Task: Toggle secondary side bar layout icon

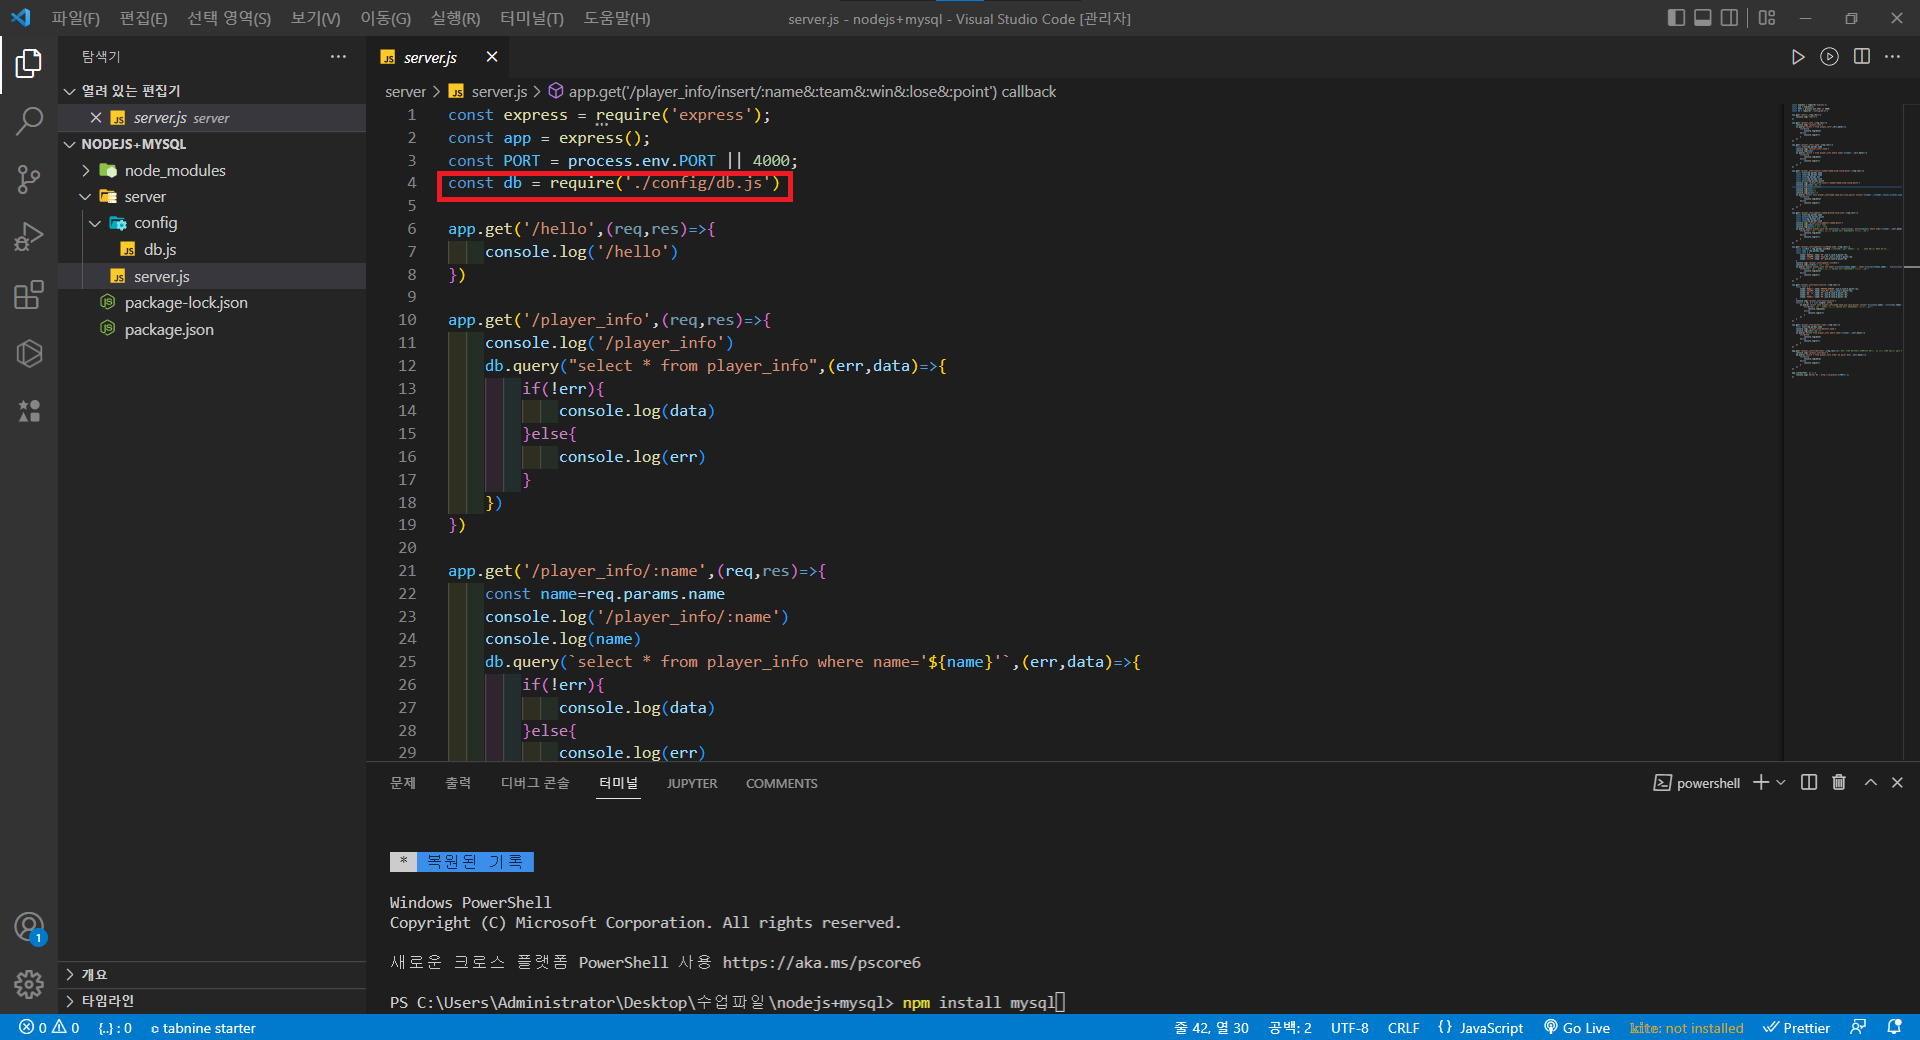Action: (x=1729, y=18)
